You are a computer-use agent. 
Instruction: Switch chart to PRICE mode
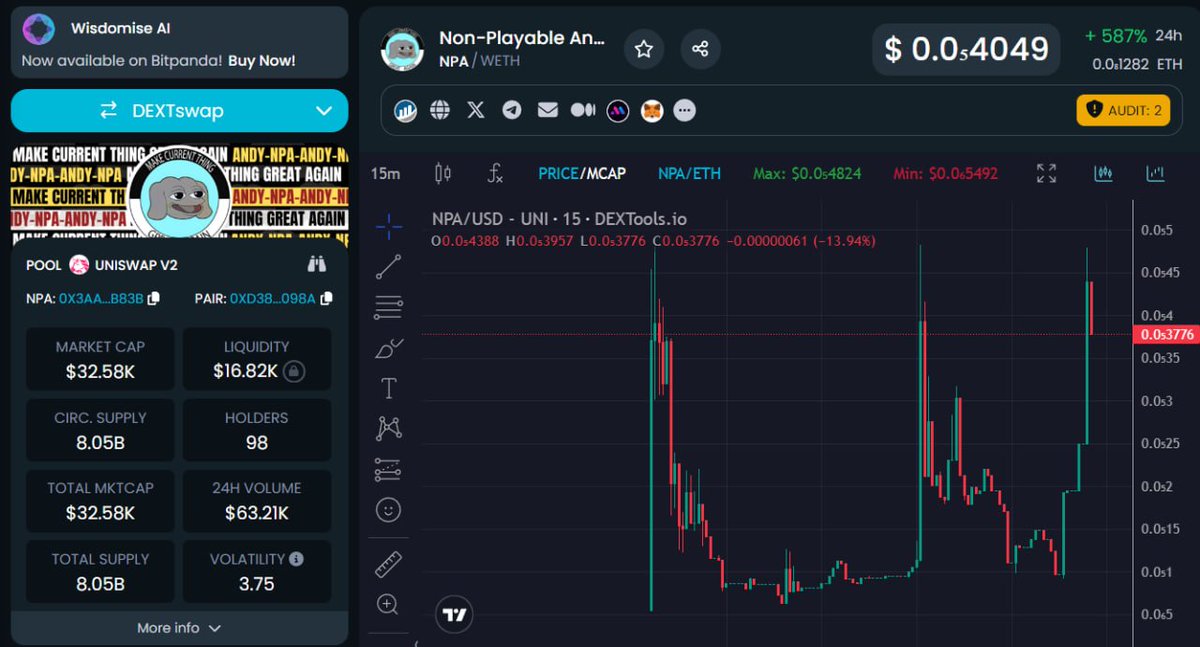coord(558,173)
